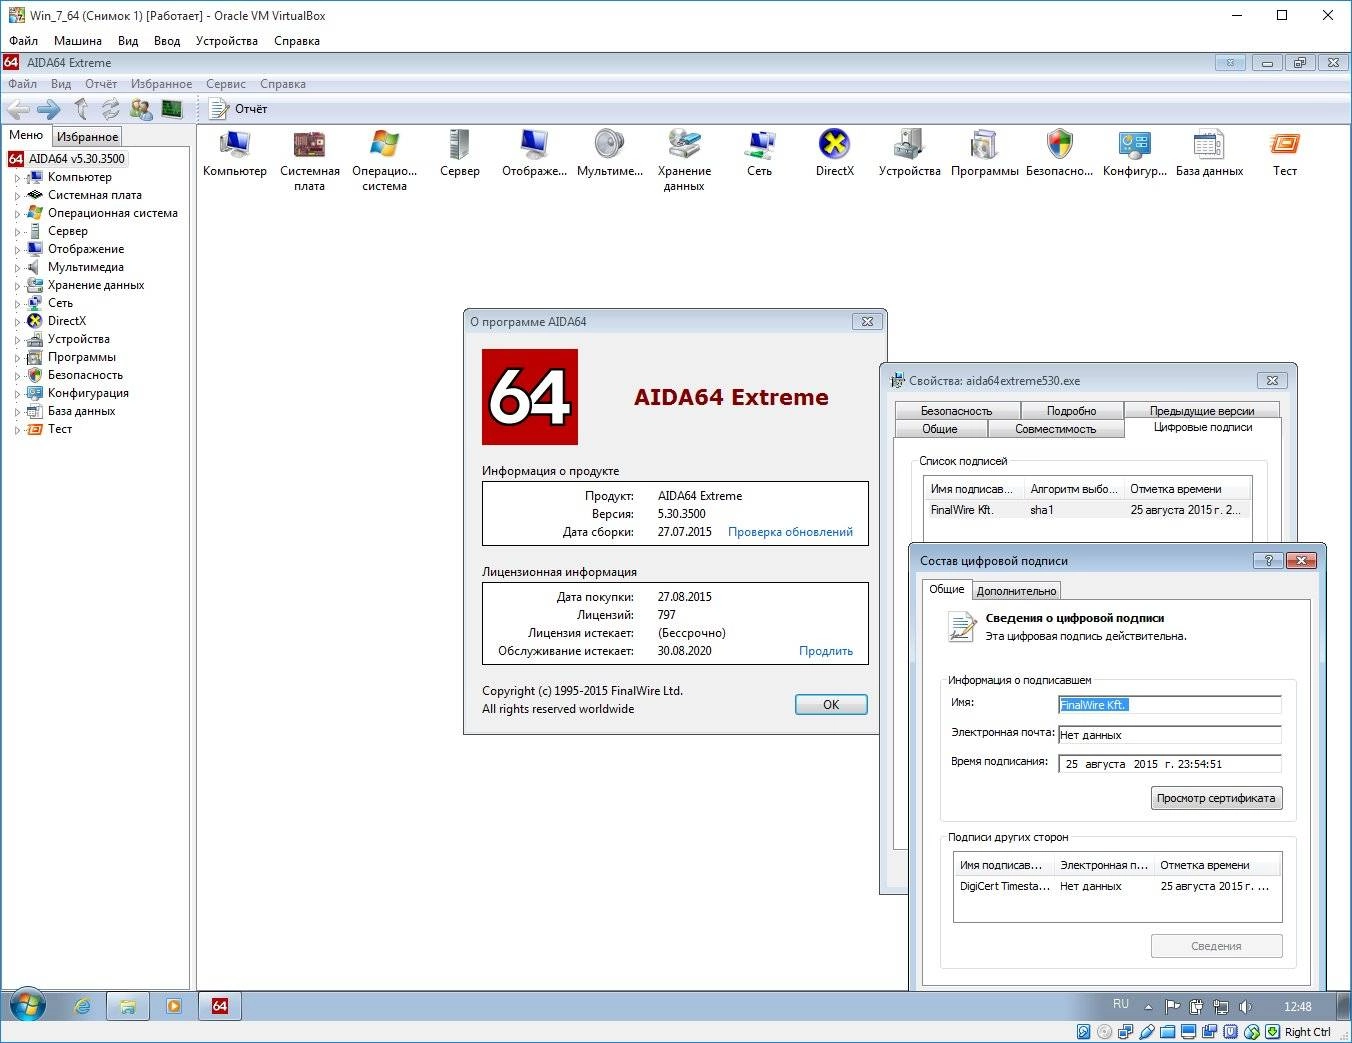This screenshot has width=1352, height=1043.
Task: Click the users toolbar icon
Action: pos(141,108)
